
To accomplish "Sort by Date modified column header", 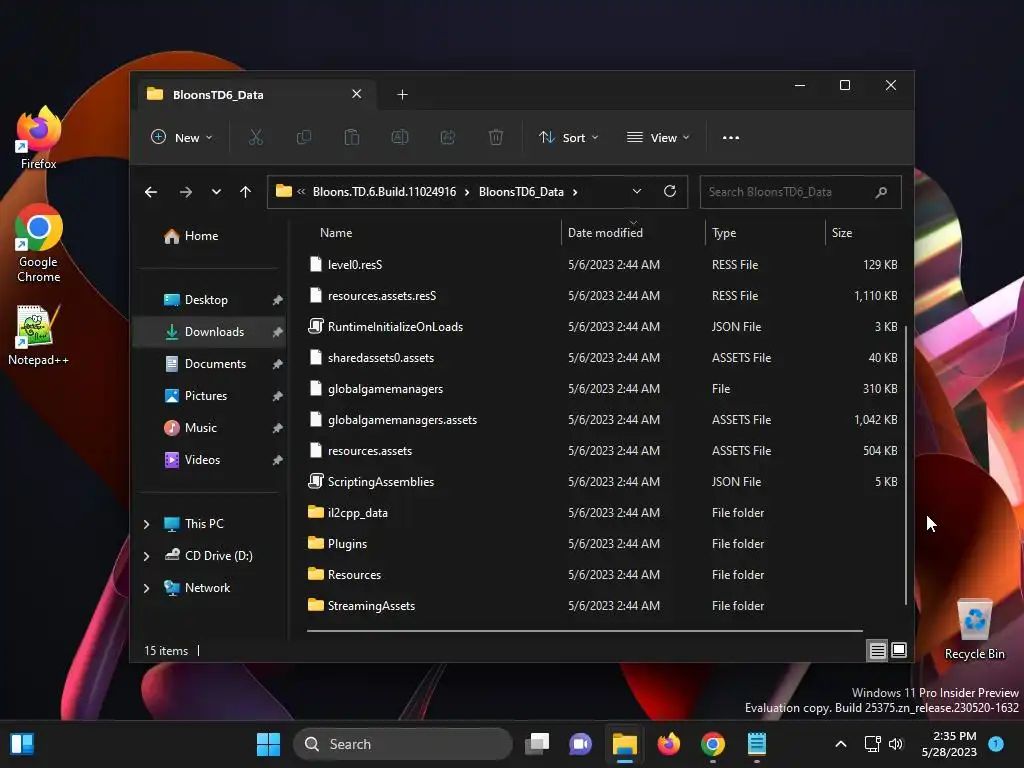I will click(633, 232).
